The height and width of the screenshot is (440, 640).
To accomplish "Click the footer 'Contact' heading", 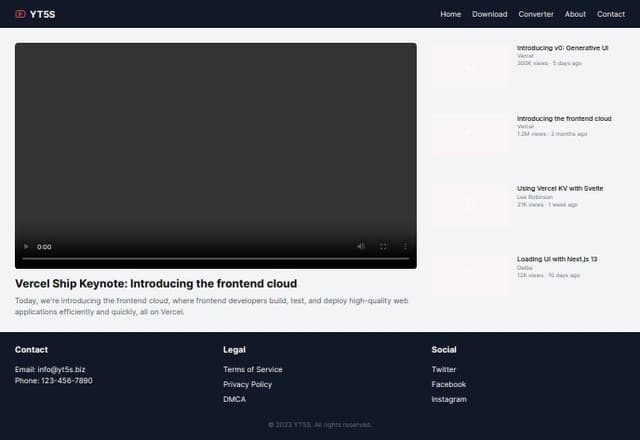I will (x=31, y=349).
